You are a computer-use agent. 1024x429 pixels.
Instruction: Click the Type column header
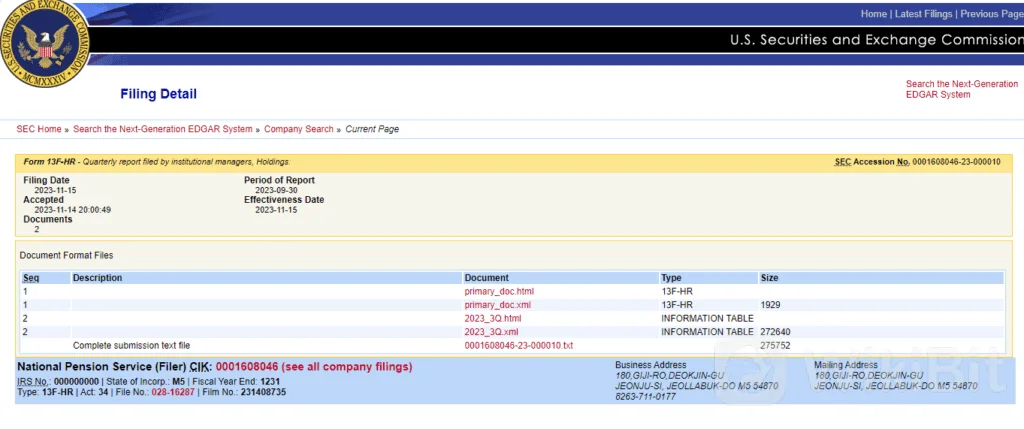click(671, 277)
